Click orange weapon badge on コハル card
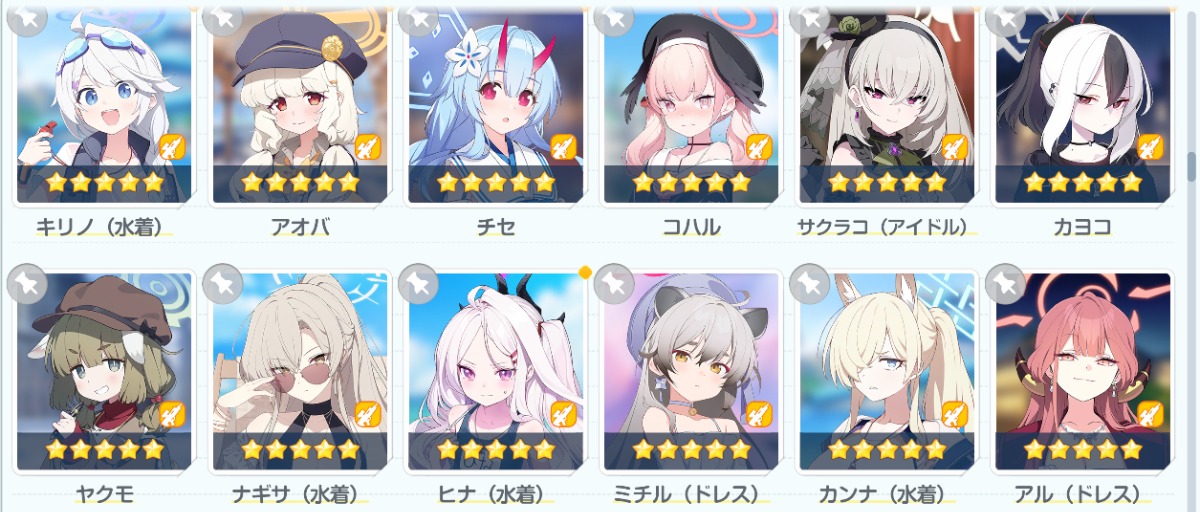Image resolution: width=1200 pixels, height=512 pixels. point(759,147)
